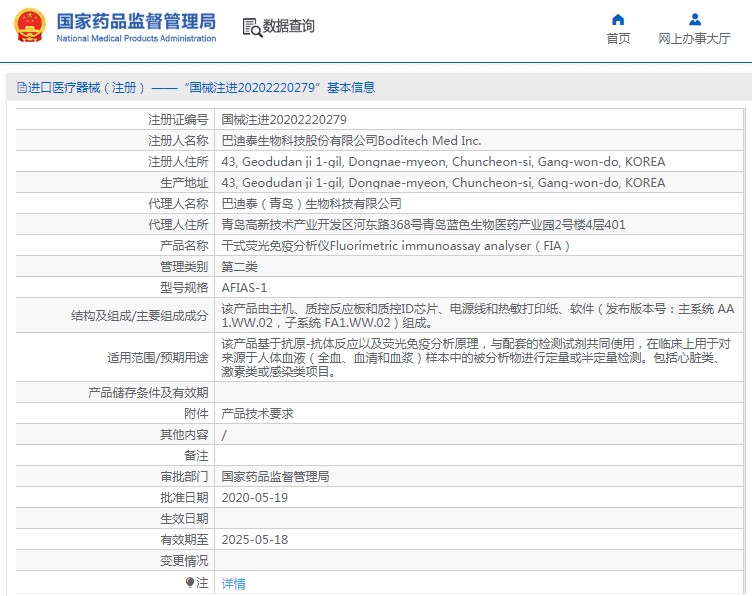Viewport: 752px width, 596px height.
Task: Click the 生效日期 row label
Action: pos(184,519)
